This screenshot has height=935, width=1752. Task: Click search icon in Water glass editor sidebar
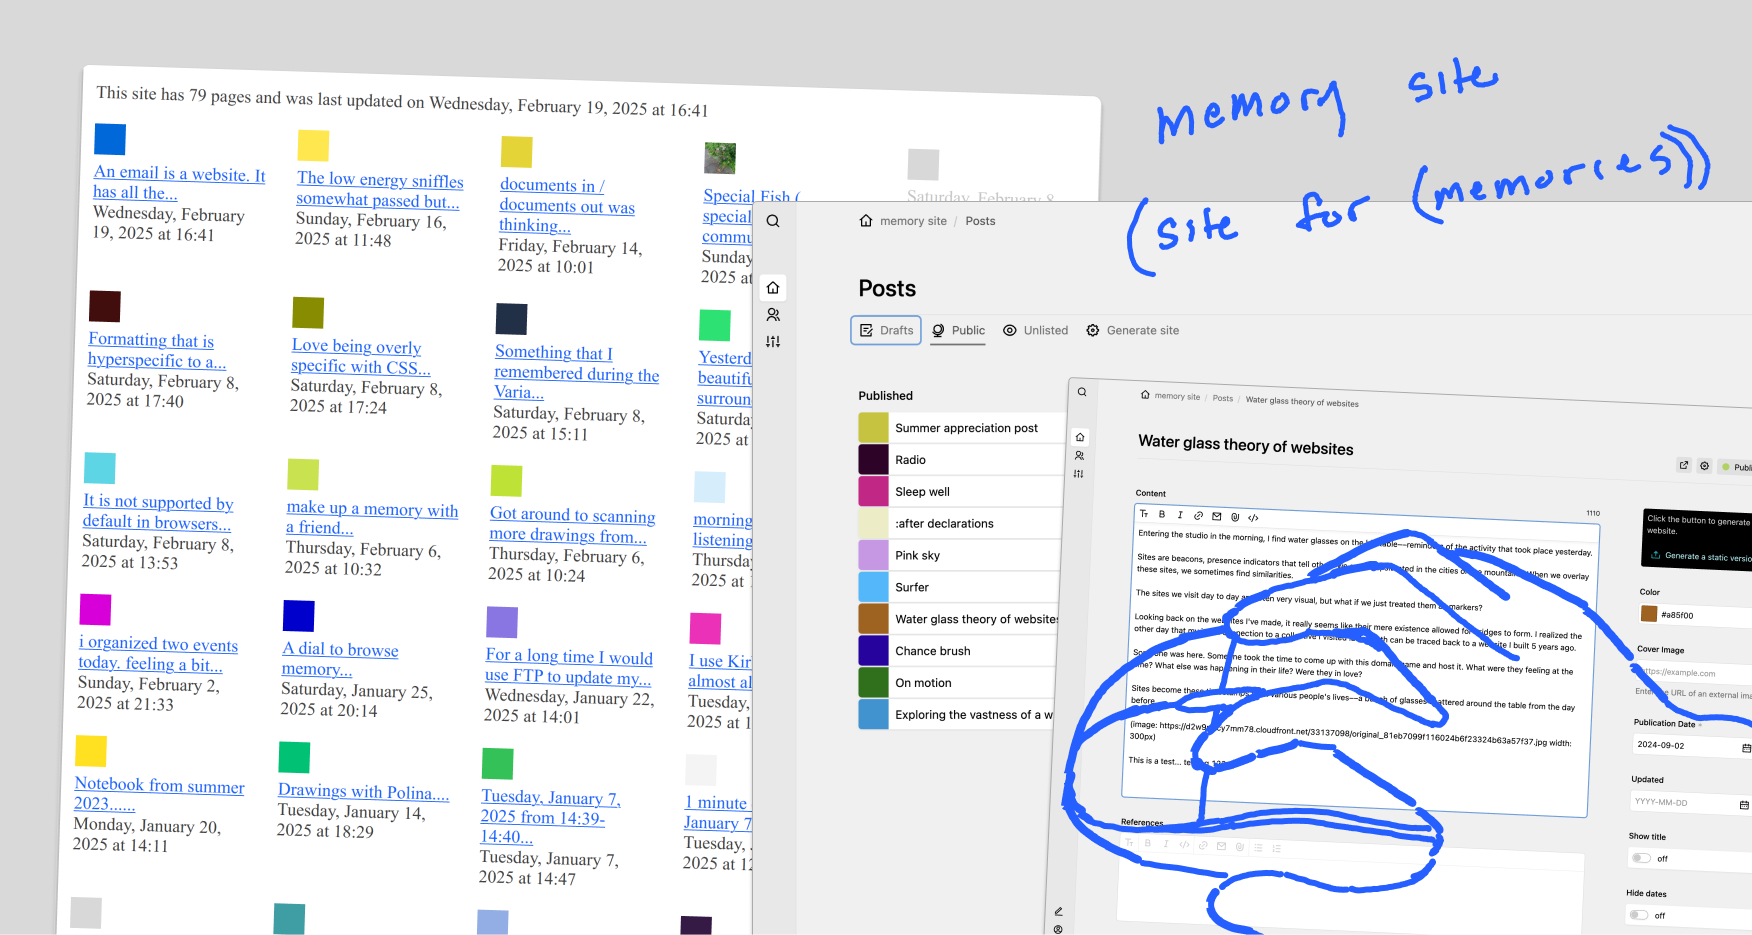[x=1082, y=392]
